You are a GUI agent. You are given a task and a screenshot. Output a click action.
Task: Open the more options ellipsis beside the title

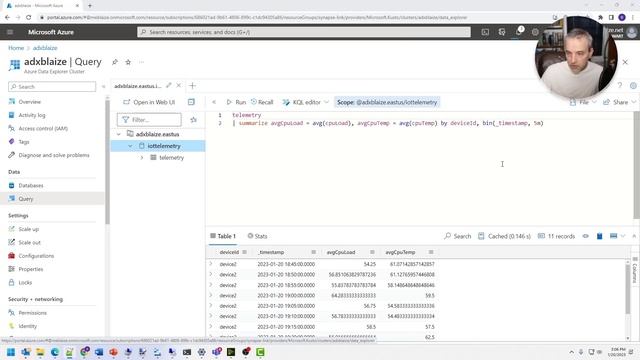pos(142,62)
